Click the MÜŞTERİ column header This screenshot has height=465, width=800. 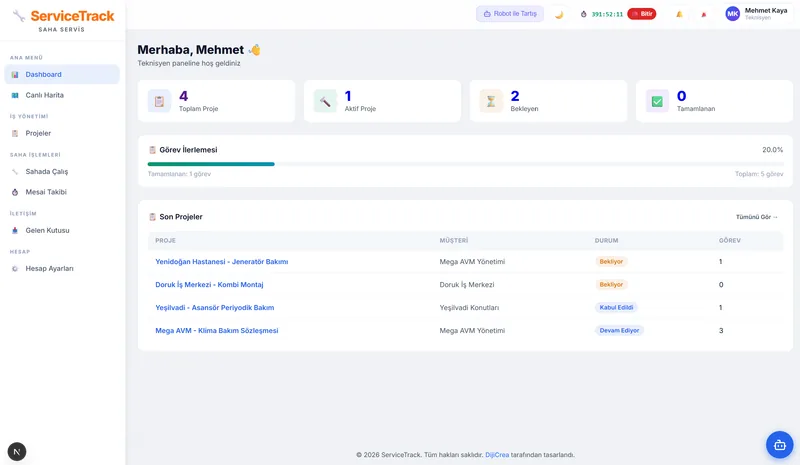coord(454,240)
